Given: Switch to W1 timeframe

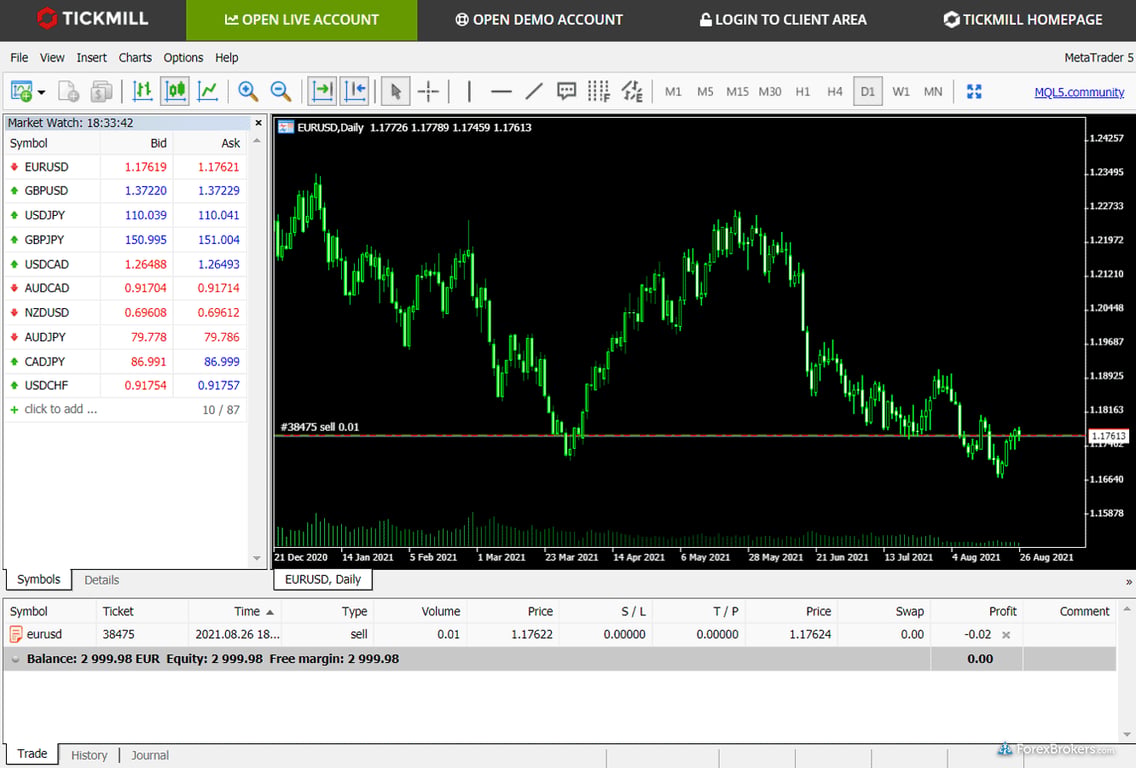Looking at the screenshot, I should pos(901,91).
